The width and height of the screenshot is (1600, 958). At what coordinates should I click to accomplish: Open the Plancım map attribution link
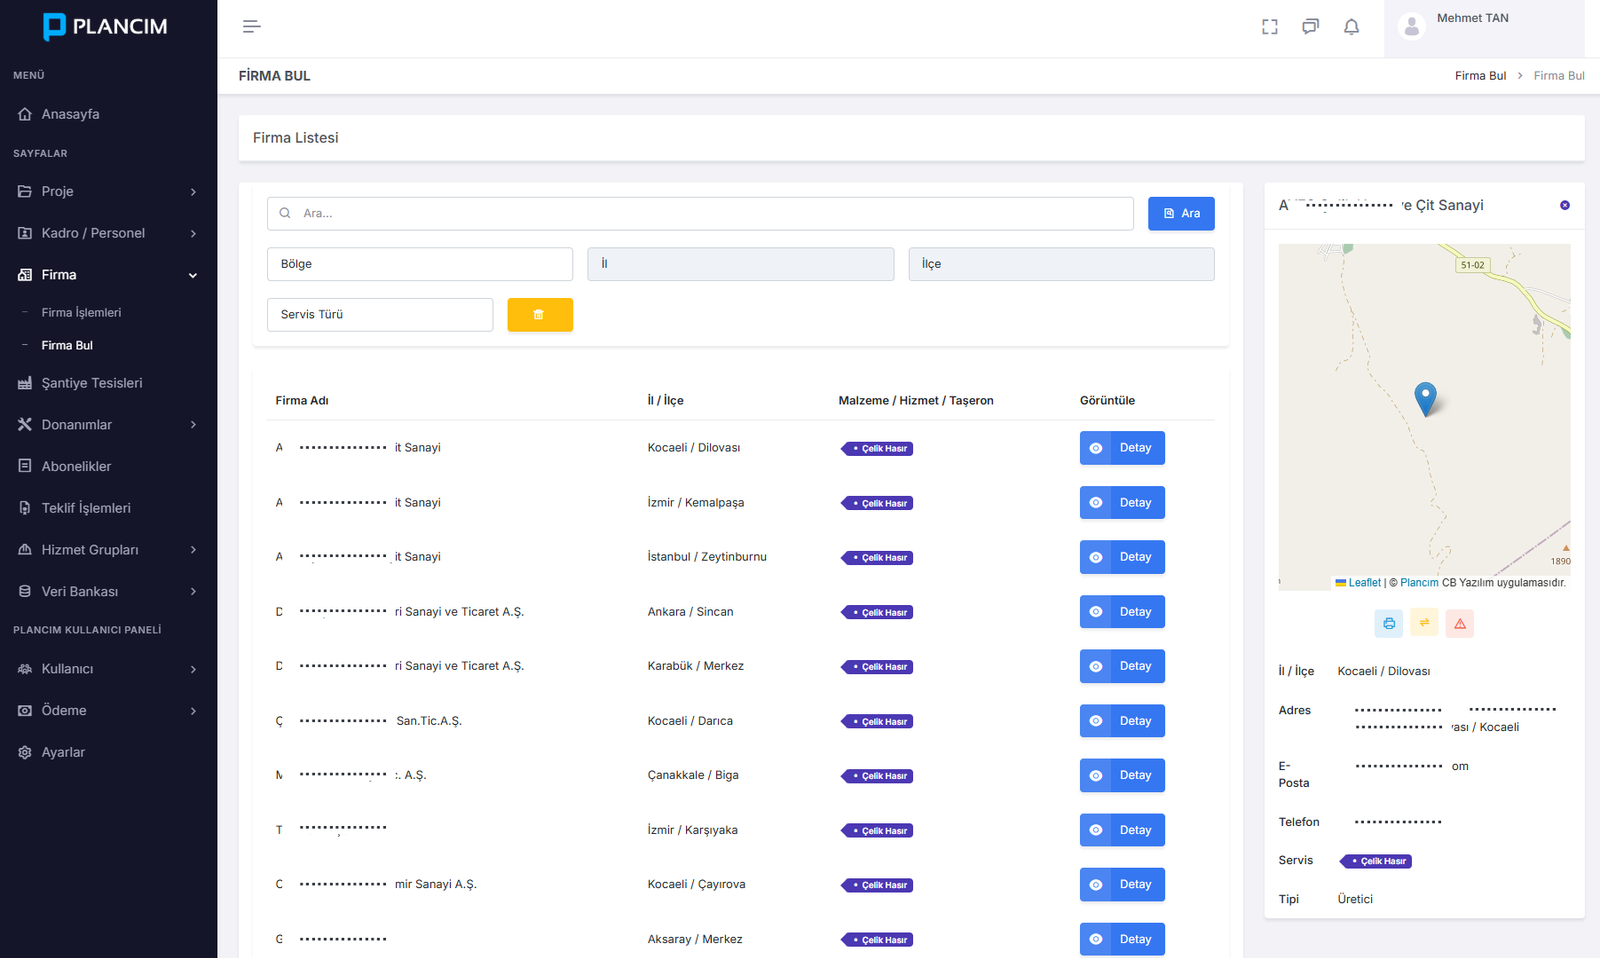tap(1419, 583)
